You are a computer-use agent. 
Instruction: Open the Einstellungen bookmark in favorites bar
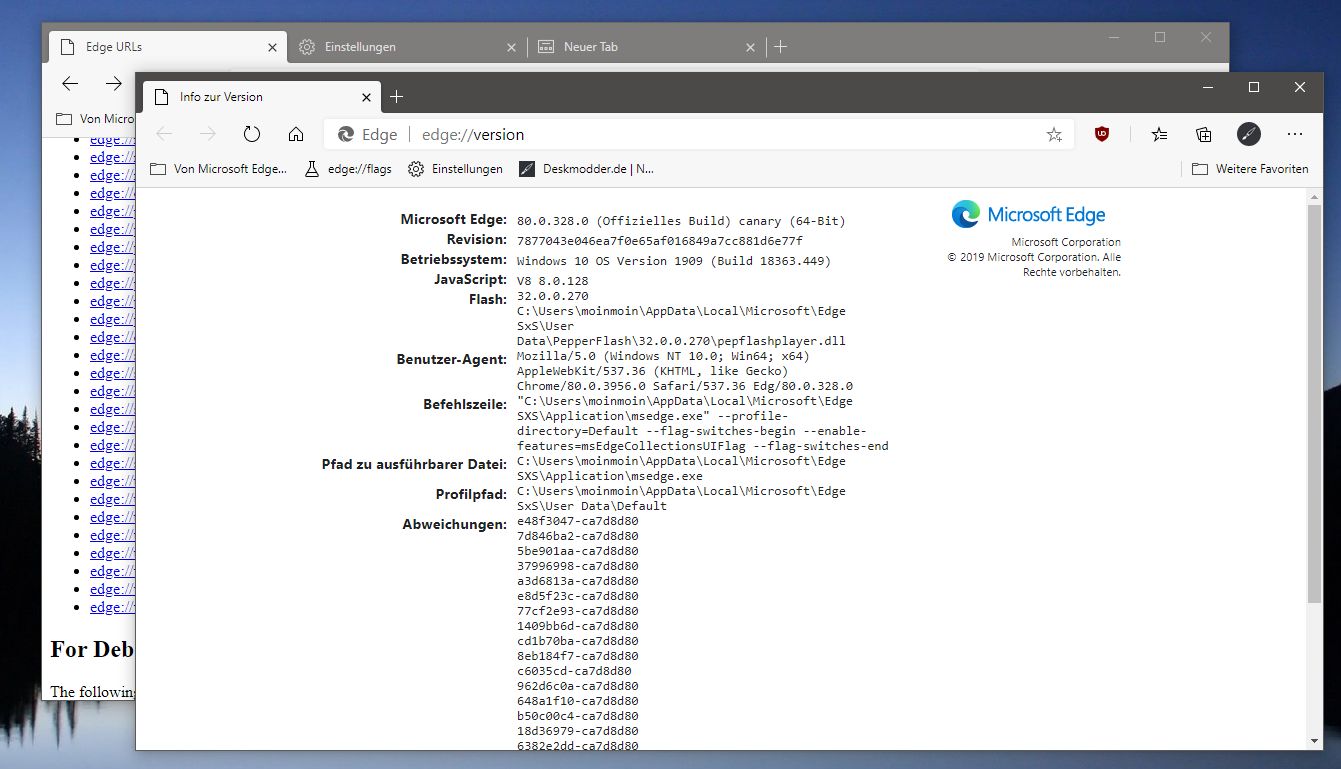point(455,169)
